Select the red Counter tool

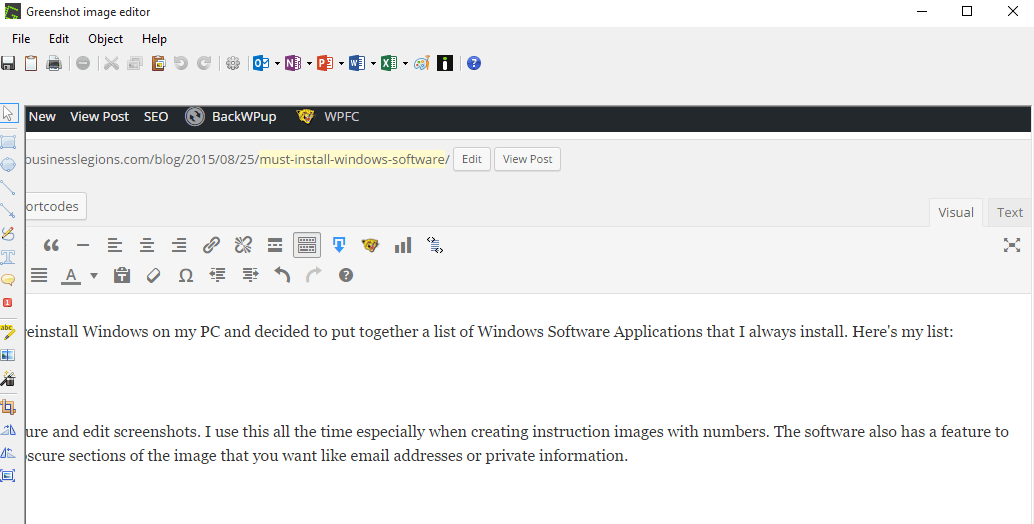tap(8, 302)
